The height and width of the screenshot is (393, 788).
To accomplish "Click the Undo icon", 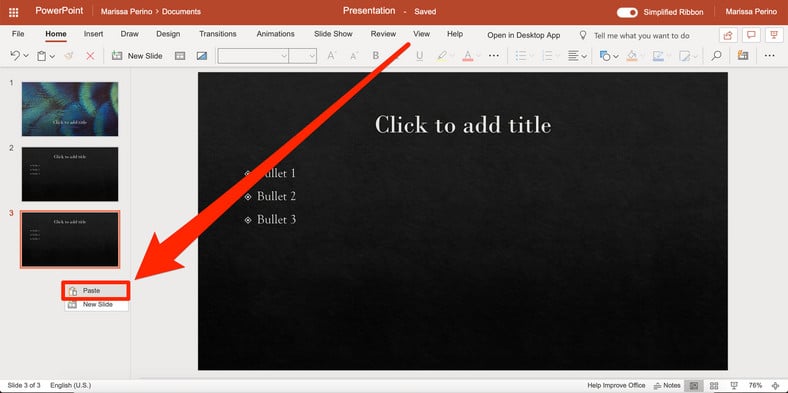I will coord(15,56).
